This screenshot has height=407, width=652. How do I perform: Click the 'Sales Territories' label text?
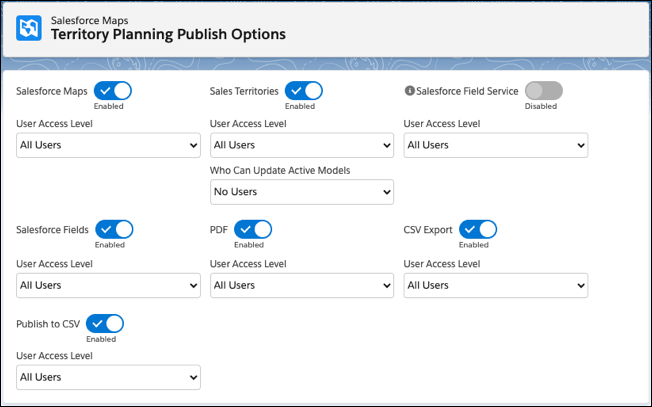pos(244,91)
